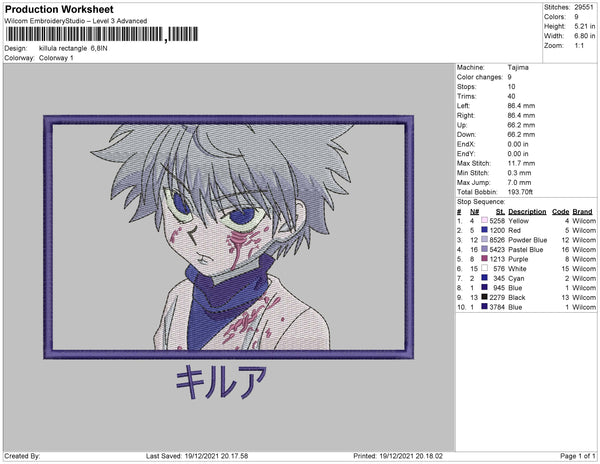600x464 pixels.
Task: Click the Total Bobbin value '193.70ft'
Action: click(x=520, y=192)
